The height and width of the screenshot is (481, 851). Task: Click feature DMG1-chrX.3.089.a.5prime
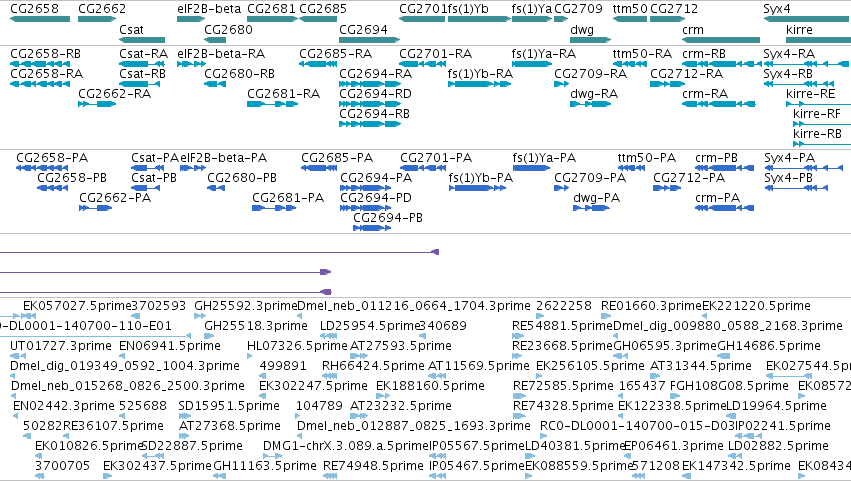click(x=346, y=446)
